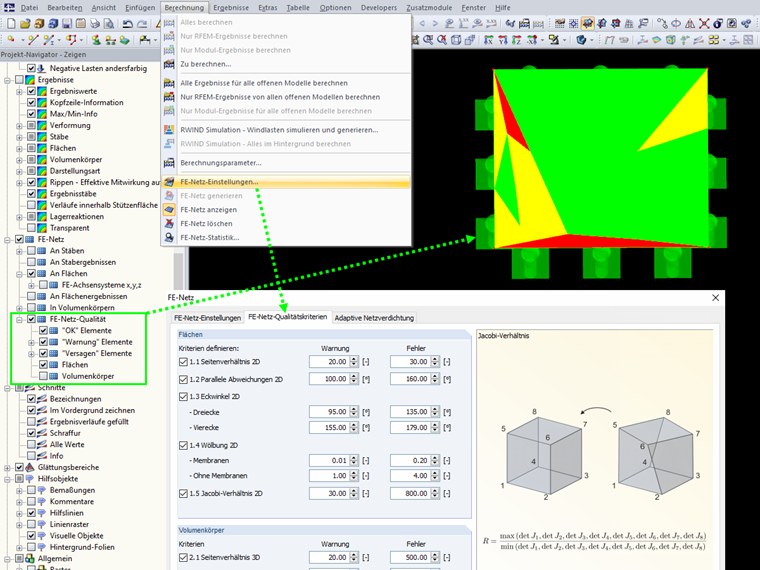The width and height of the screenshot is (760, 570).
Task: Uncheck 1.1 Seitenverhältnis 2D criterion
Action: tap(183, 362)
